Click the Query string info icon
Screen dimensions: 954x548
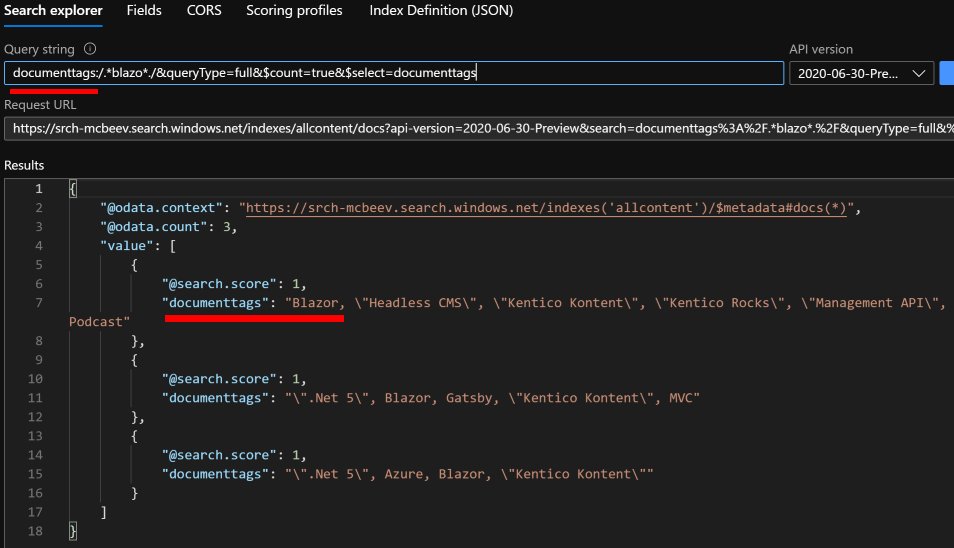[90, 49]
